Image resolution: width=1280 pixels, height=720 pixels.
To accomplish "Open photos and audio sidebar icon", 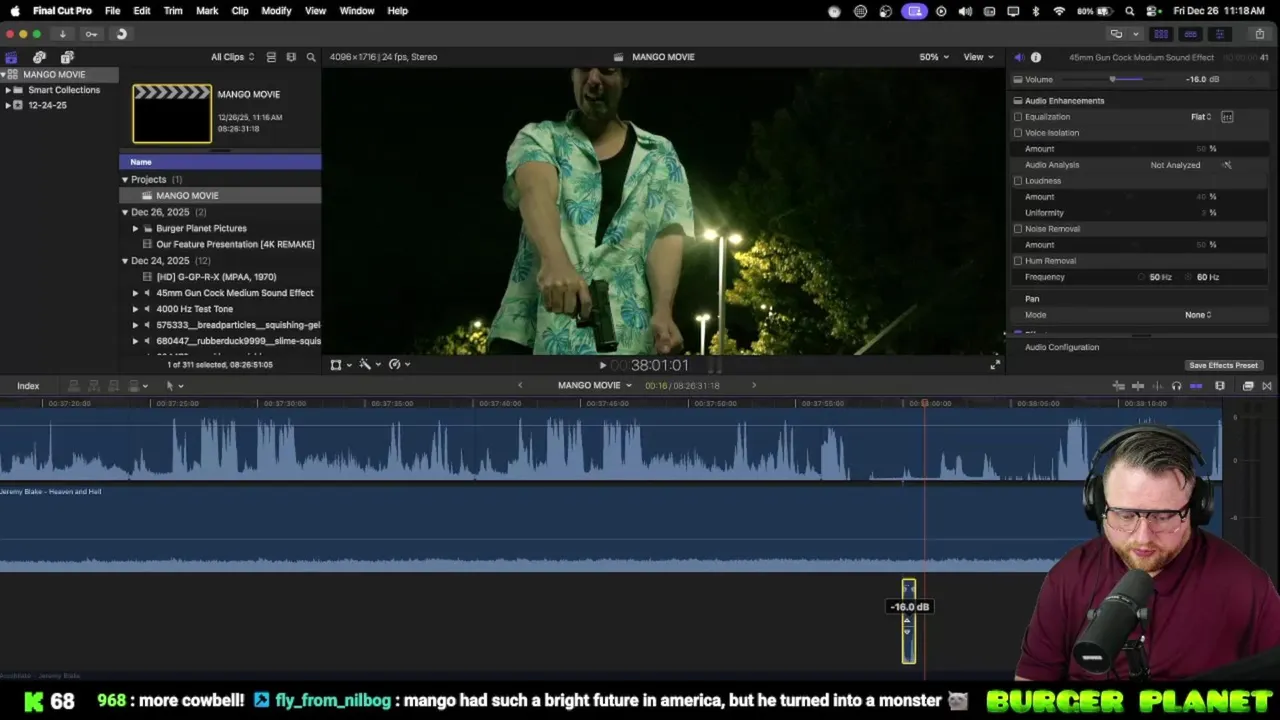I will [39, 57].
